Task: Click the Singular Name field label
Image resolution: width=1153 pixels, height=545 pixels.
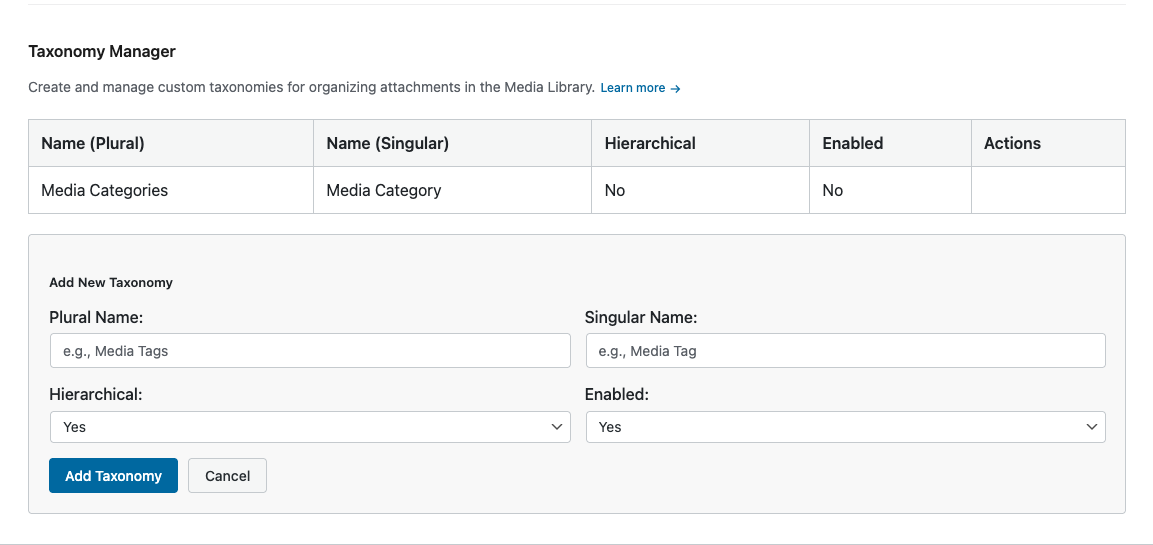Action: [x=641, y=318]
